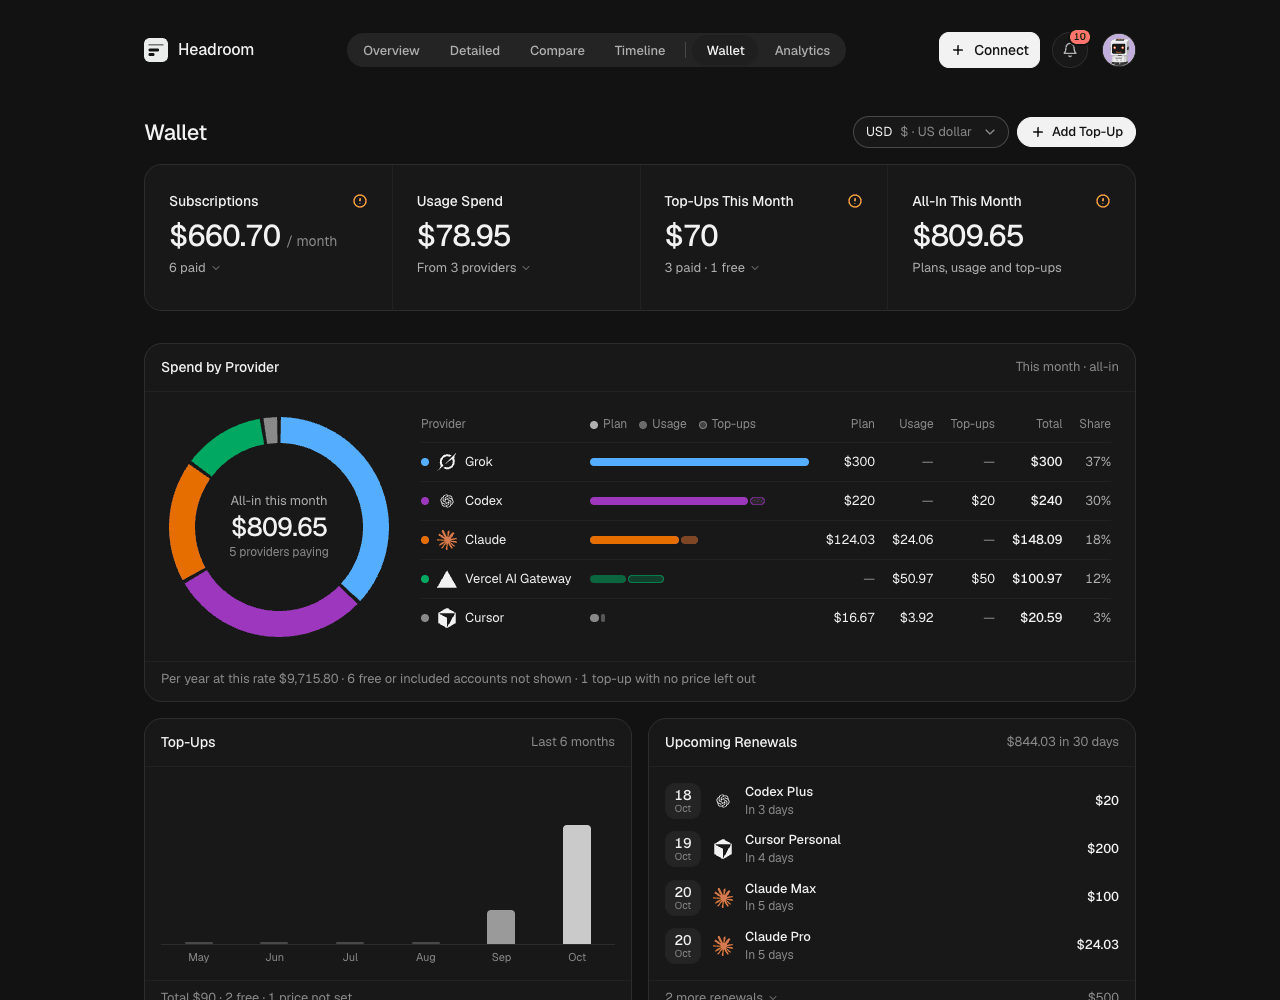Viewport: 1280px width, 1000px height.
Task: Click the 'Codex Plus' renewal name
Action: pyautogui.click(x=779, y=792)
